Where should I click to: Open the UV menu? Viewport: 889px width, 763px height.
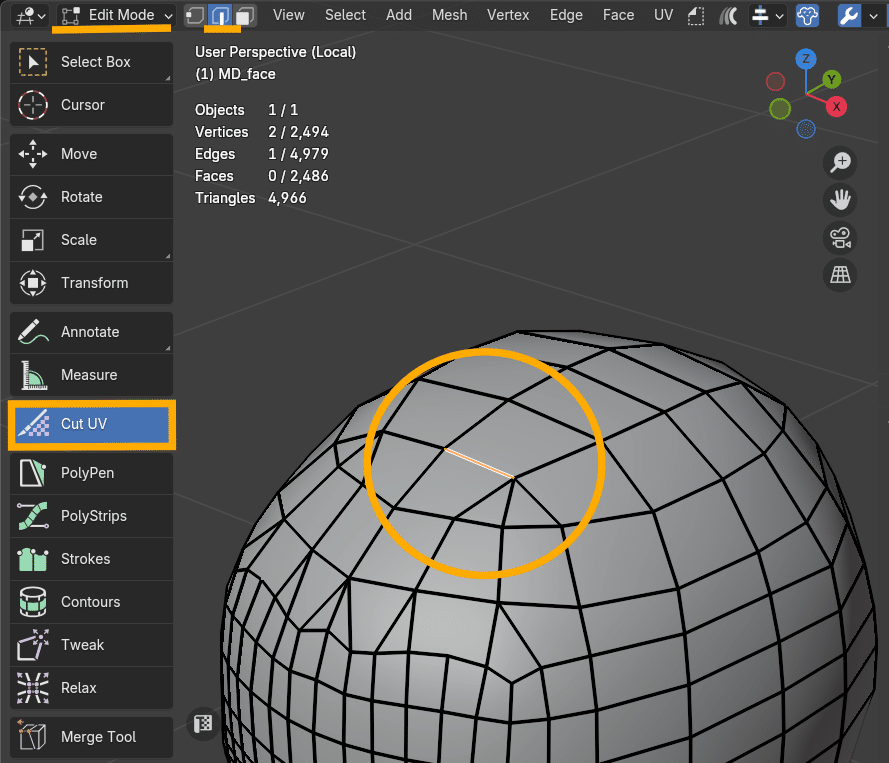(x=663, y=15)
